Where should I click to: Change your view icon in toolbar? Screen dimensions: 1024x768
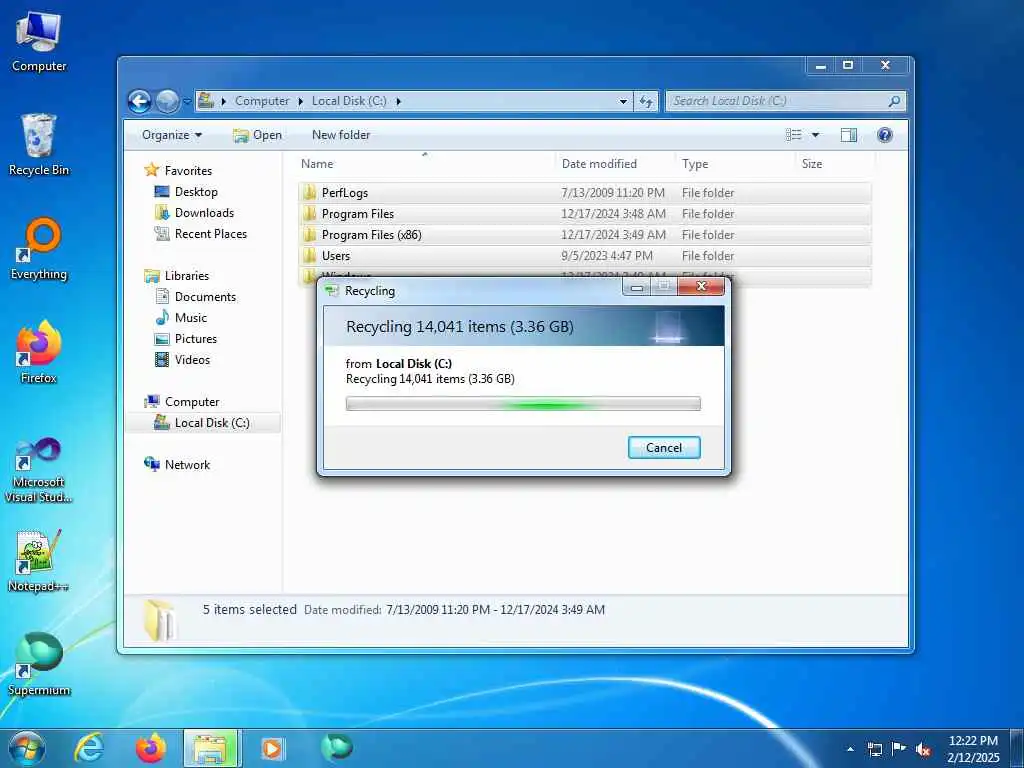(x=793, y=135)
